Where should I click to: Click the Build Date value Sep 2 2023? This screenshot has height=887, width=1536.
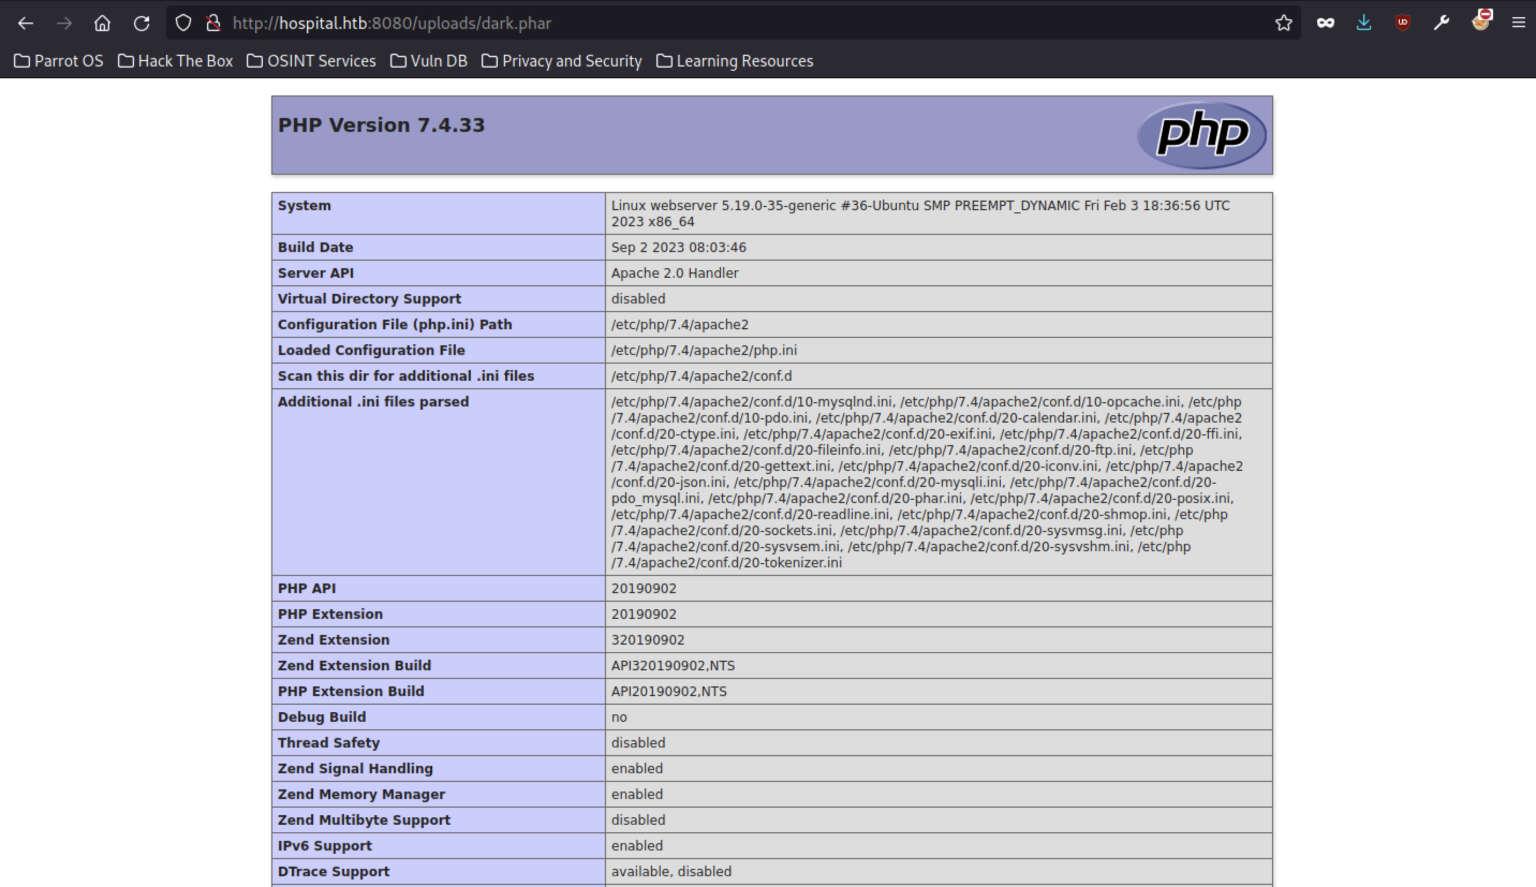[679, 247]
